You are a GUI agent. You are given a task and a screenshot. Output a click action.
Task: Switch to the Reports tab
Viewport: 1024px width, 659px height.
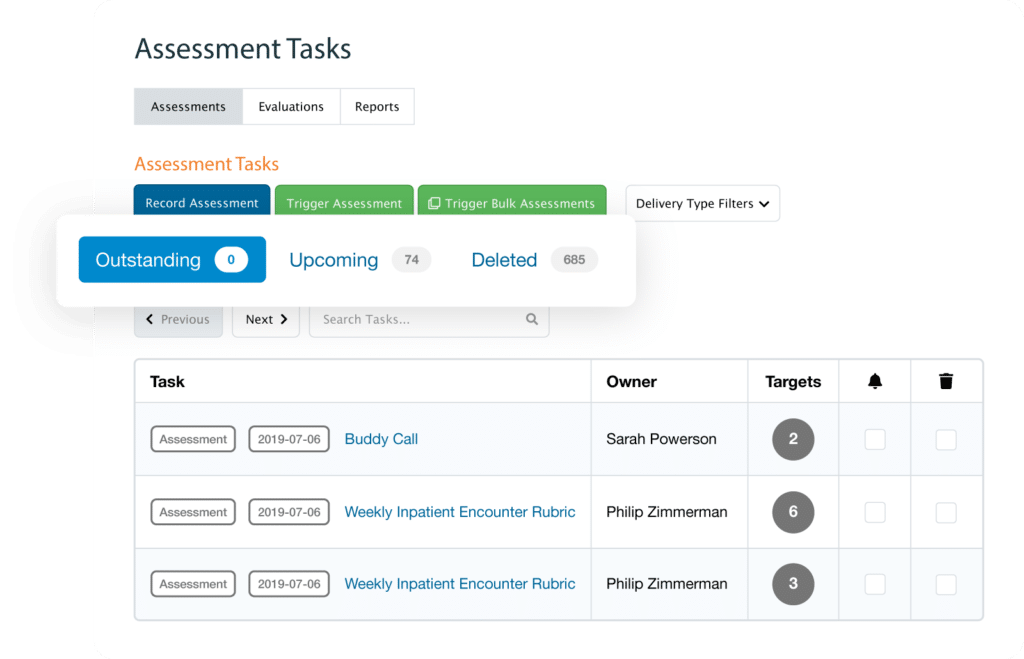point(377,106)
